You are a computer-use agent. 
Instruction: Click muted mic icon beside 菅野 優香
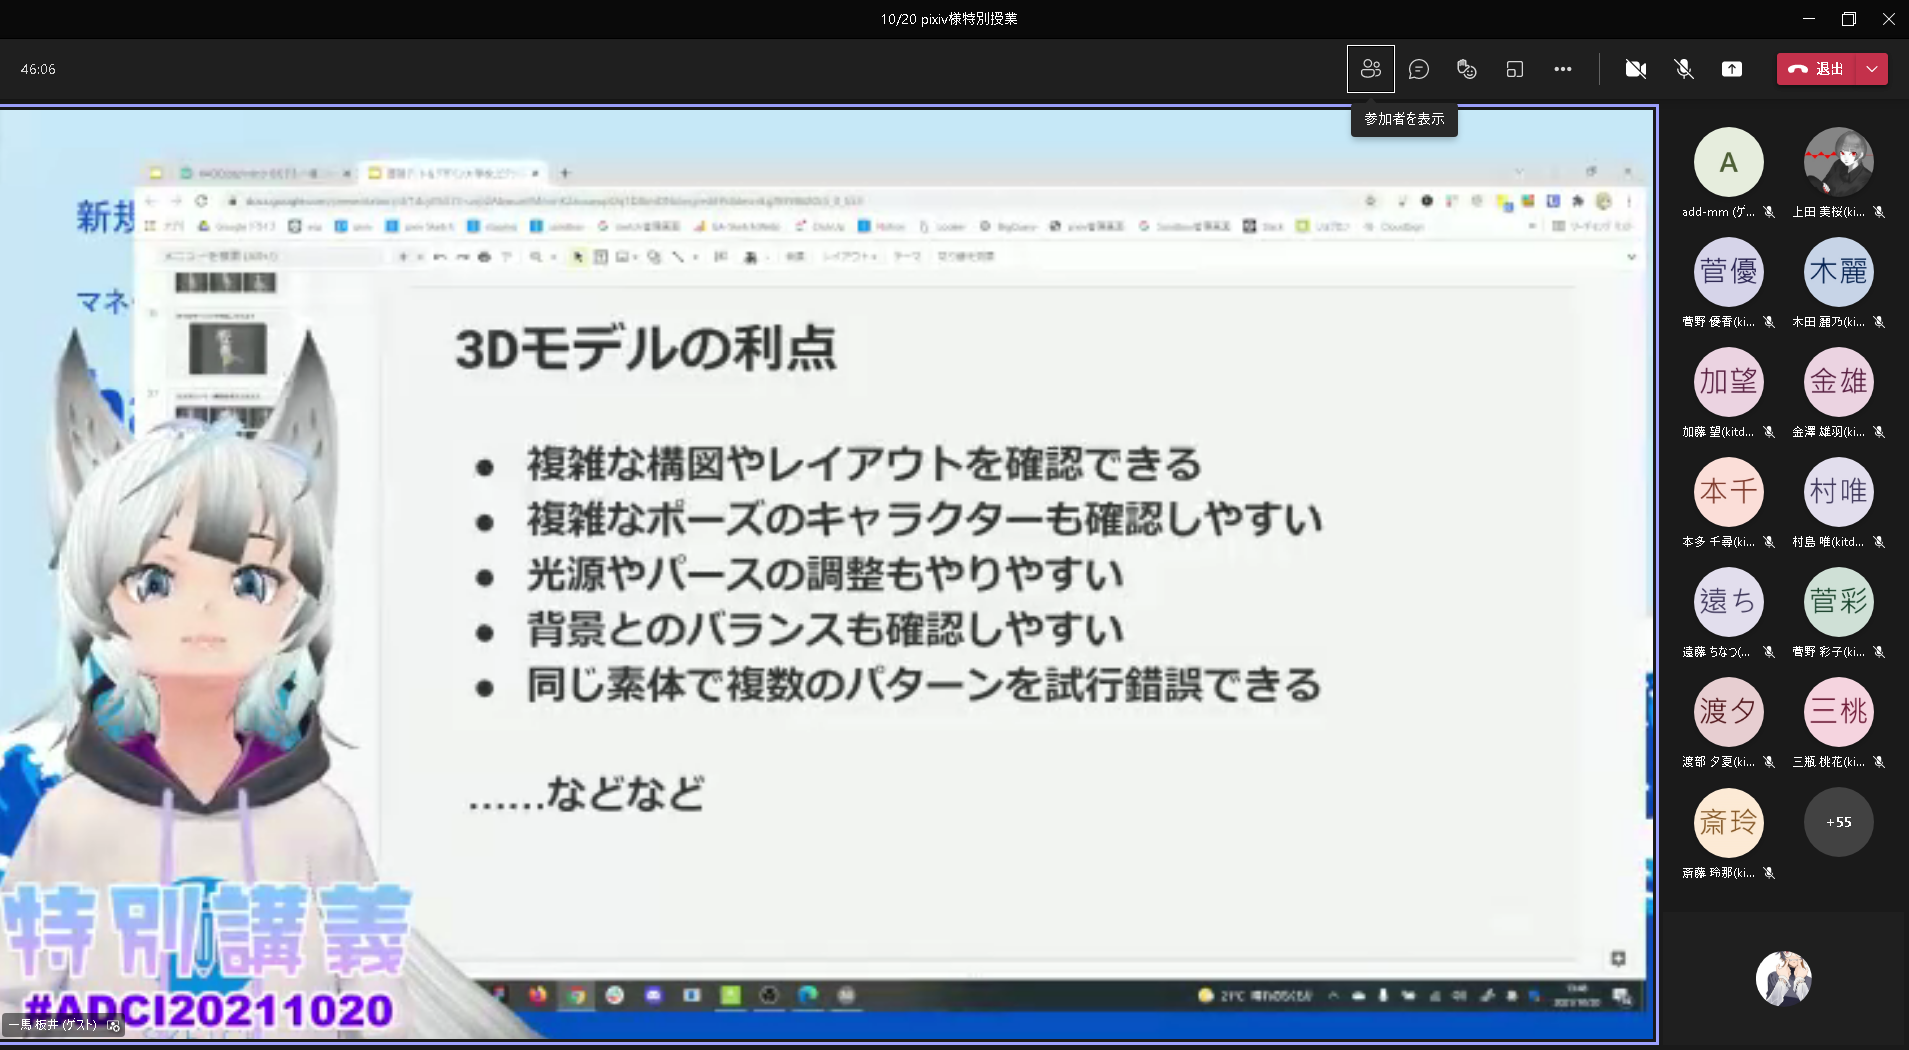pyautogui.click(x=1769, y=322)
